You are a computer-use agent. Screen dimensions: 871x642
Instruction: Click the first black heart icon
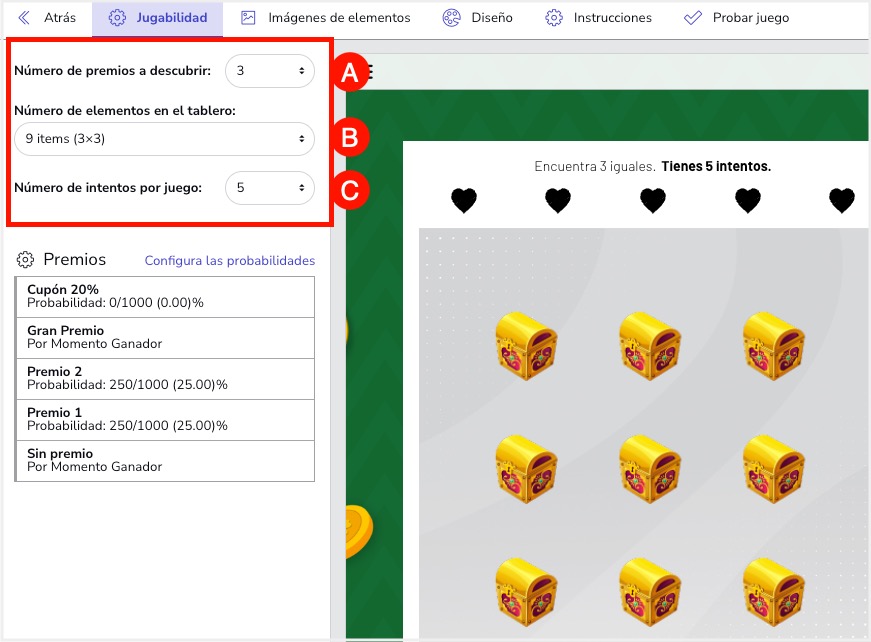(x=464, y=200)
